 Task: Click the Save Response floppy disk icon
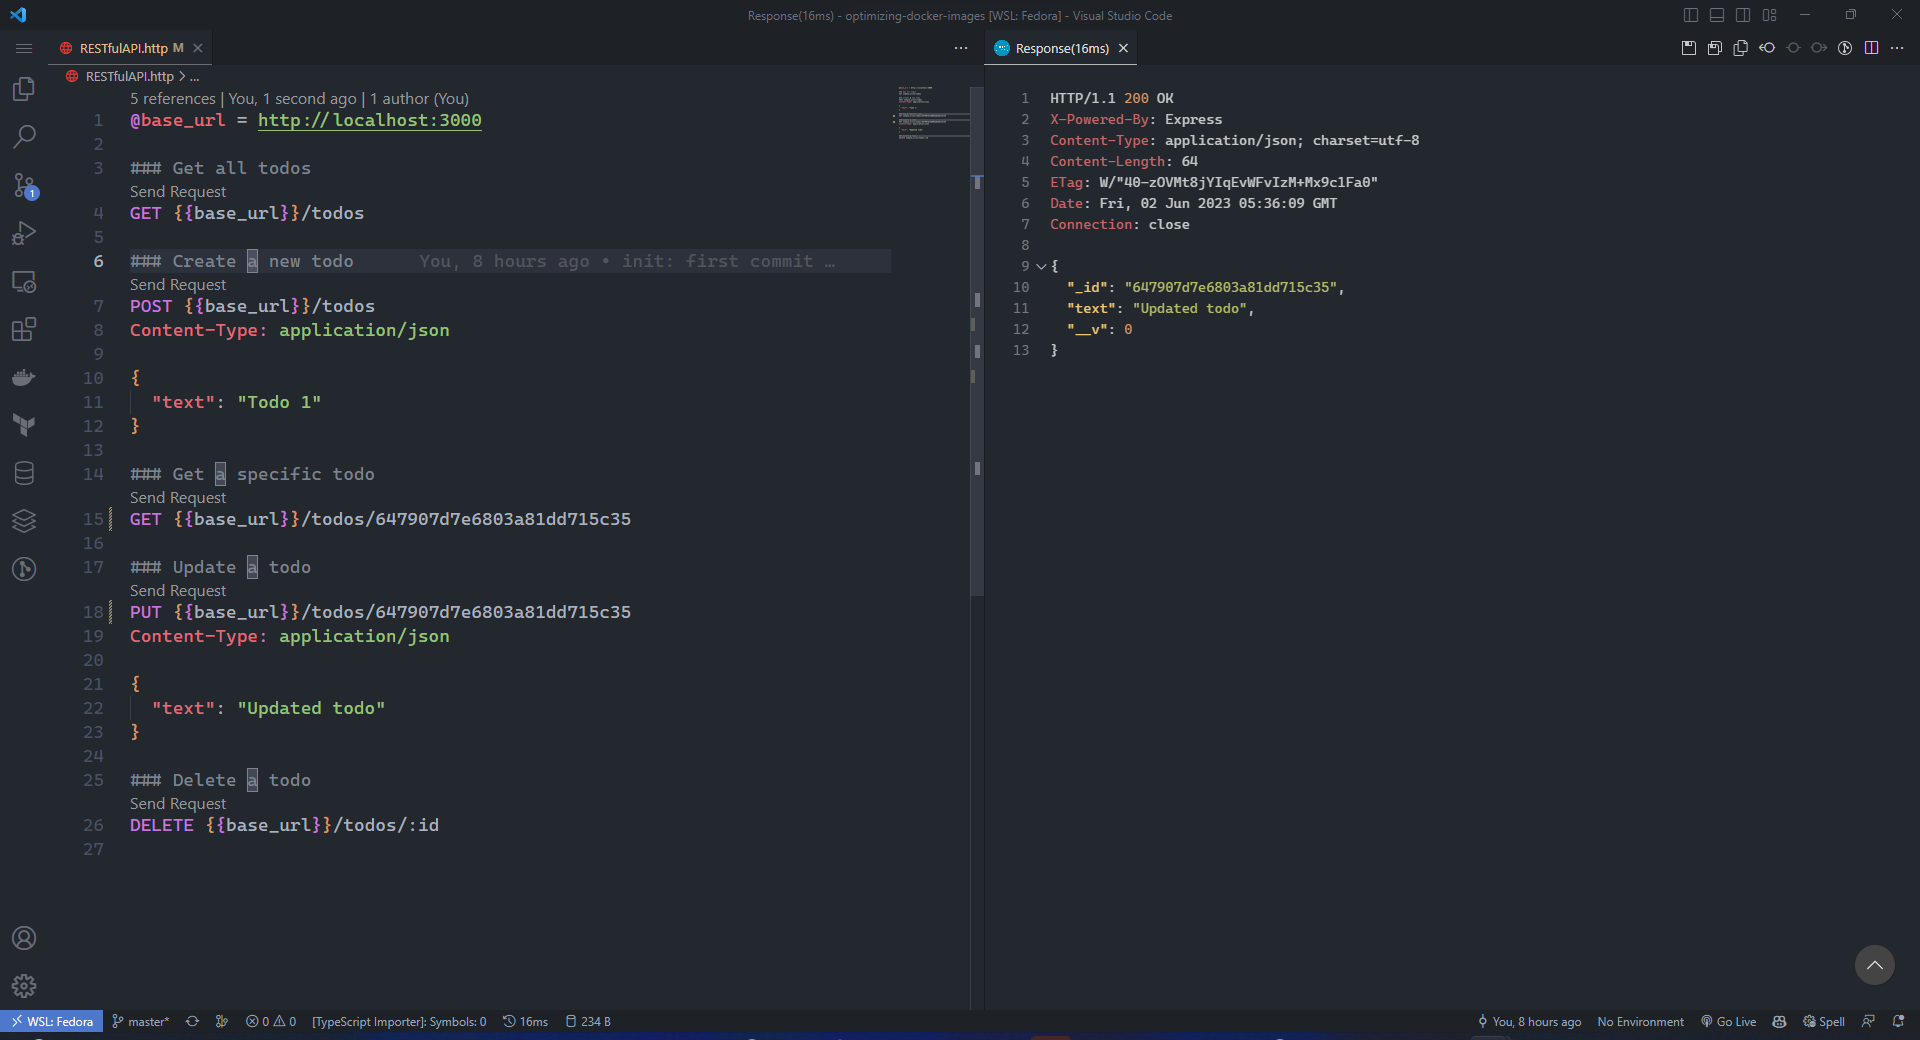click(x=1689, y=48)
